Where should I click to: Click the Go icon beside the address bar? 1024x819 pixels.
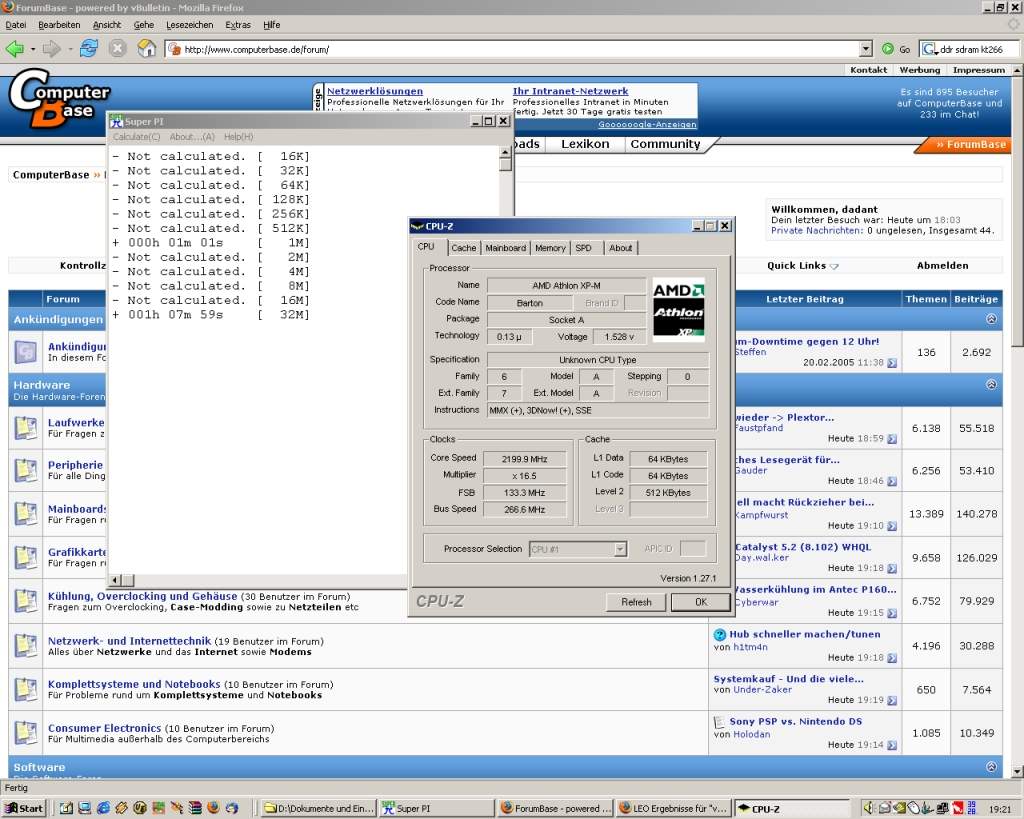coord(888,49)
